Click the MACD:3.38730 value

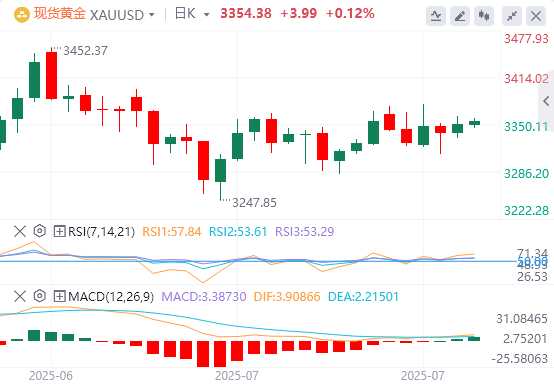pyautogui.click(x=204, y=296)
